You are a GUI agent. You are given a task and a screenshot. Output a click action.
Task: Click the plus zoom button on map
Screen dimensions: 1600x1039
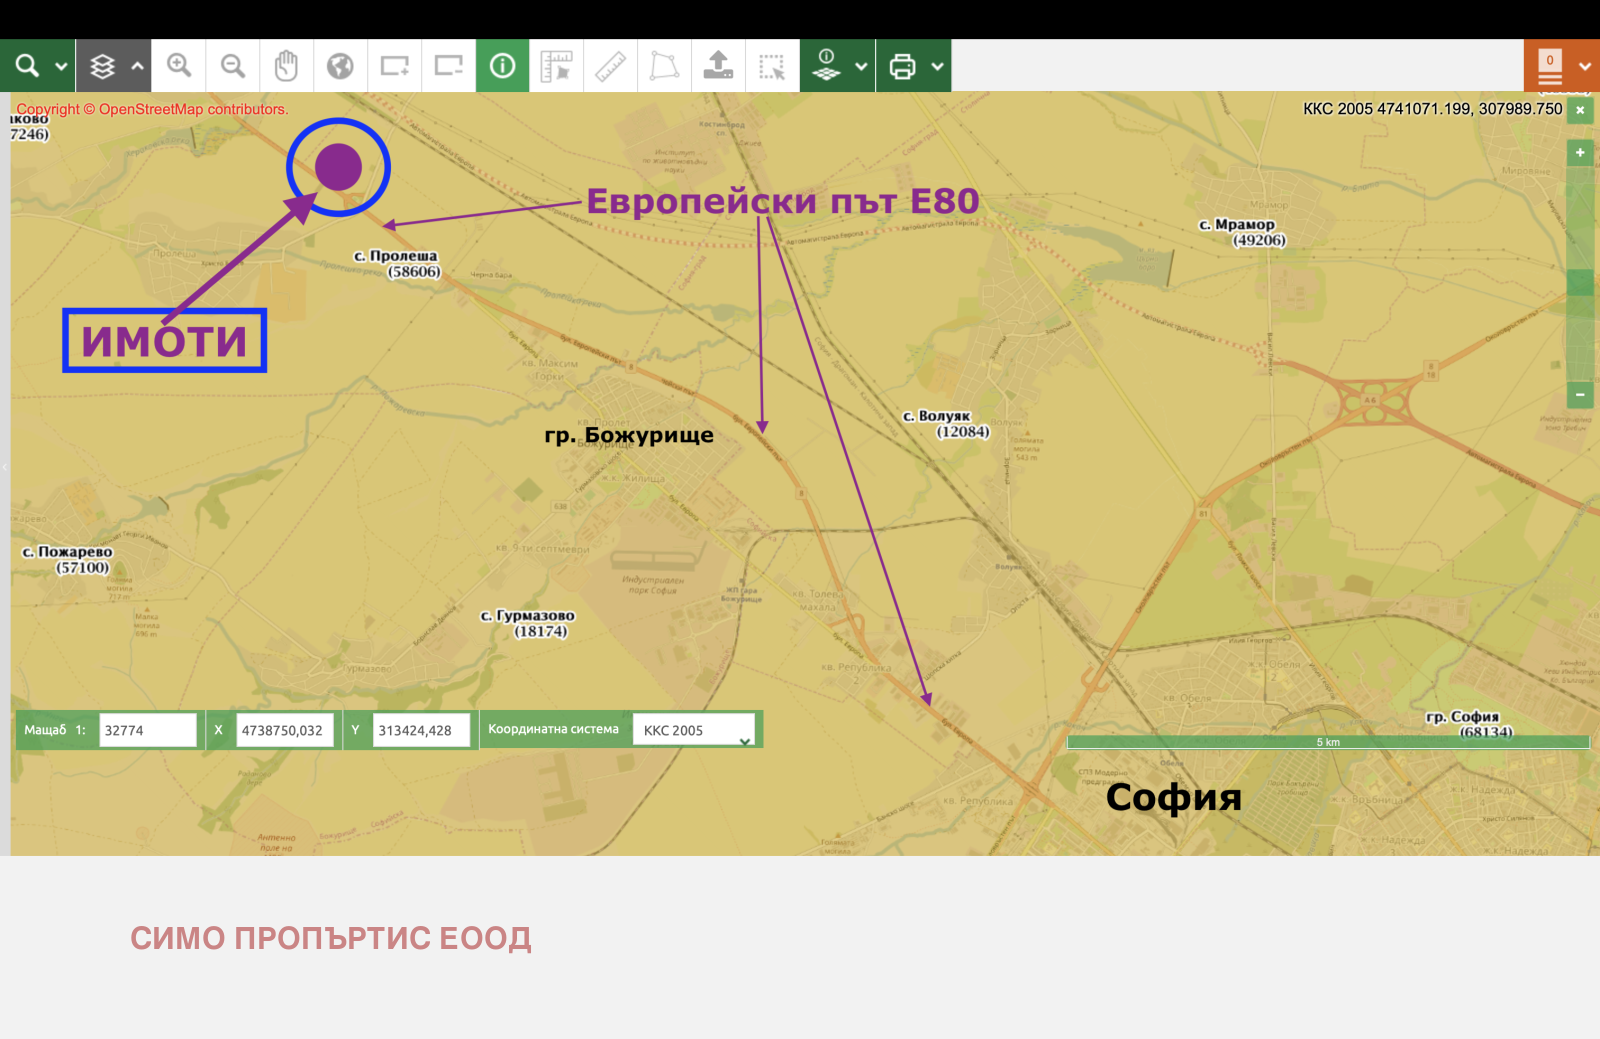click(1580, 153)
